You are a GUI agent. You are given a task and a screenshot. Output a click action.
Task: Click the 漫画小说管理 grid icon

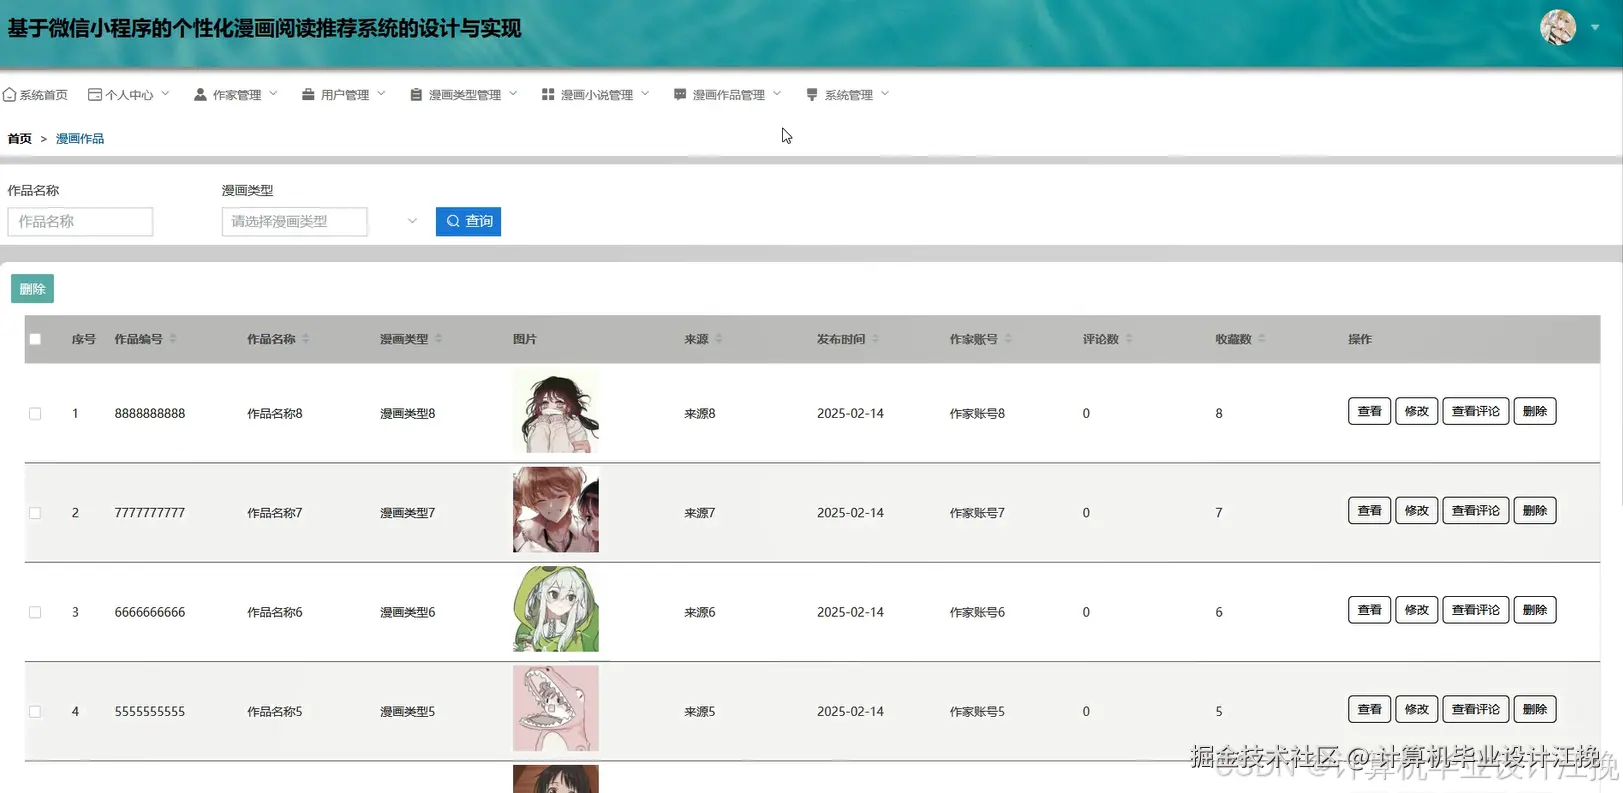548,95
